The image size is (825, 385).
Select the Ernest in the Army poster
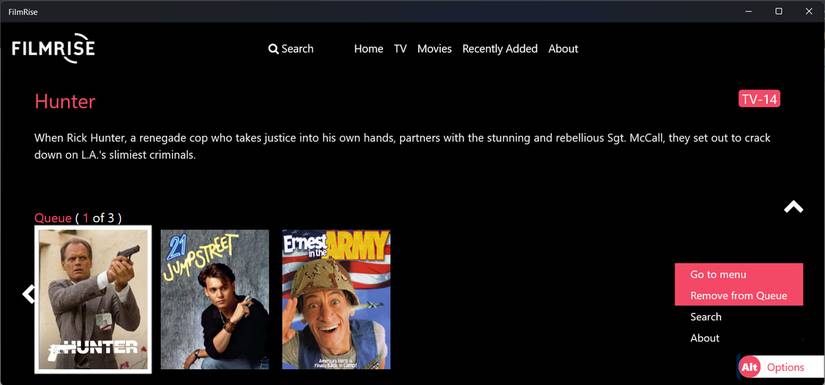[x=336, y=299]
